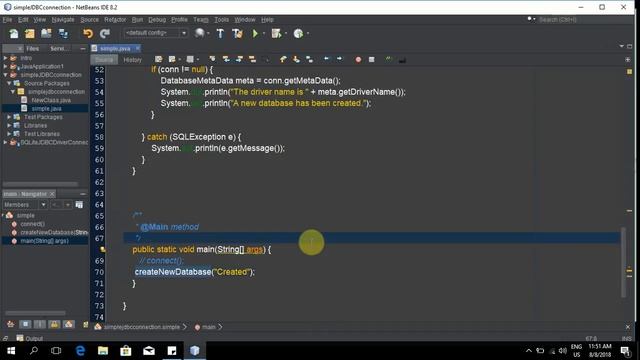Click the Build Project hammer icon
640x360 pixels.
220,33
